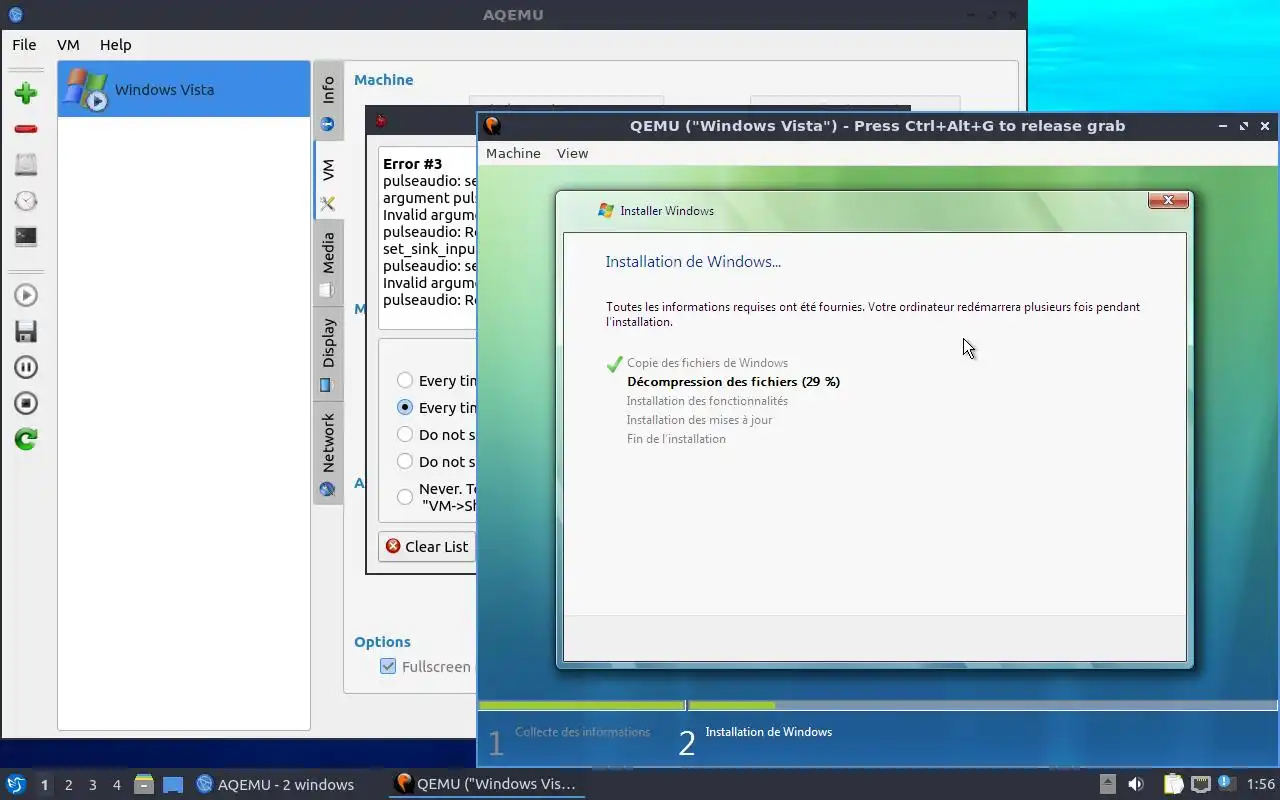Click the 'Installation de Windows...' heading
This screenshot has height=800, width=1280.
(x=693, y=262)
